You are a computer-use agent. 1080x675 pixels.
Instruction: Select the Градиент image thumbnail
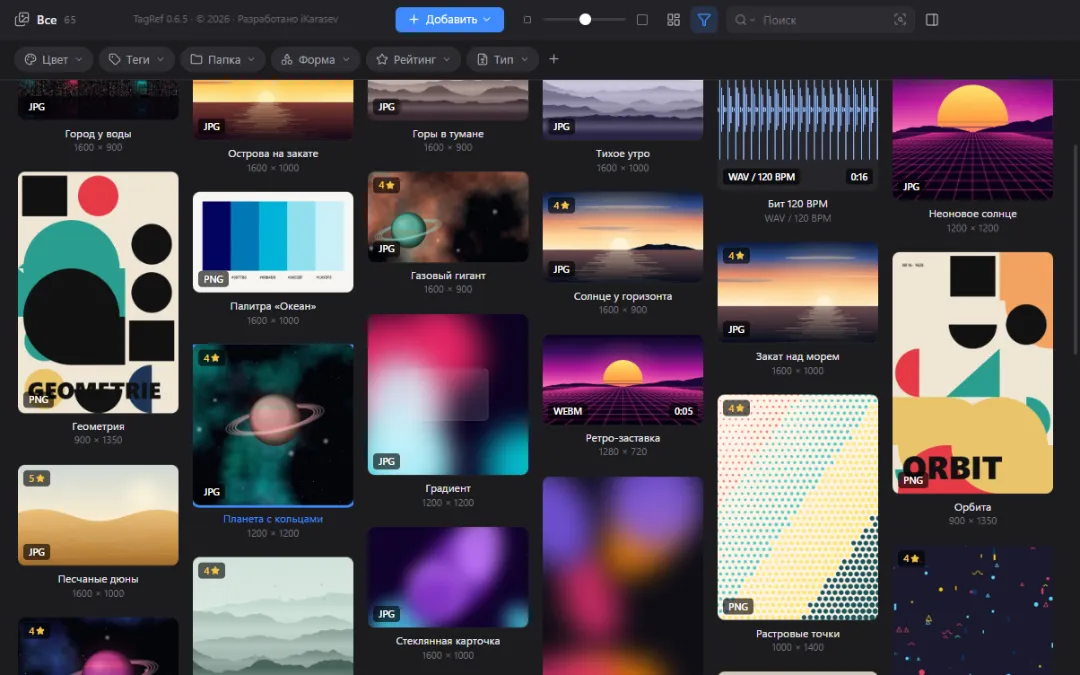tap(448, 395)
